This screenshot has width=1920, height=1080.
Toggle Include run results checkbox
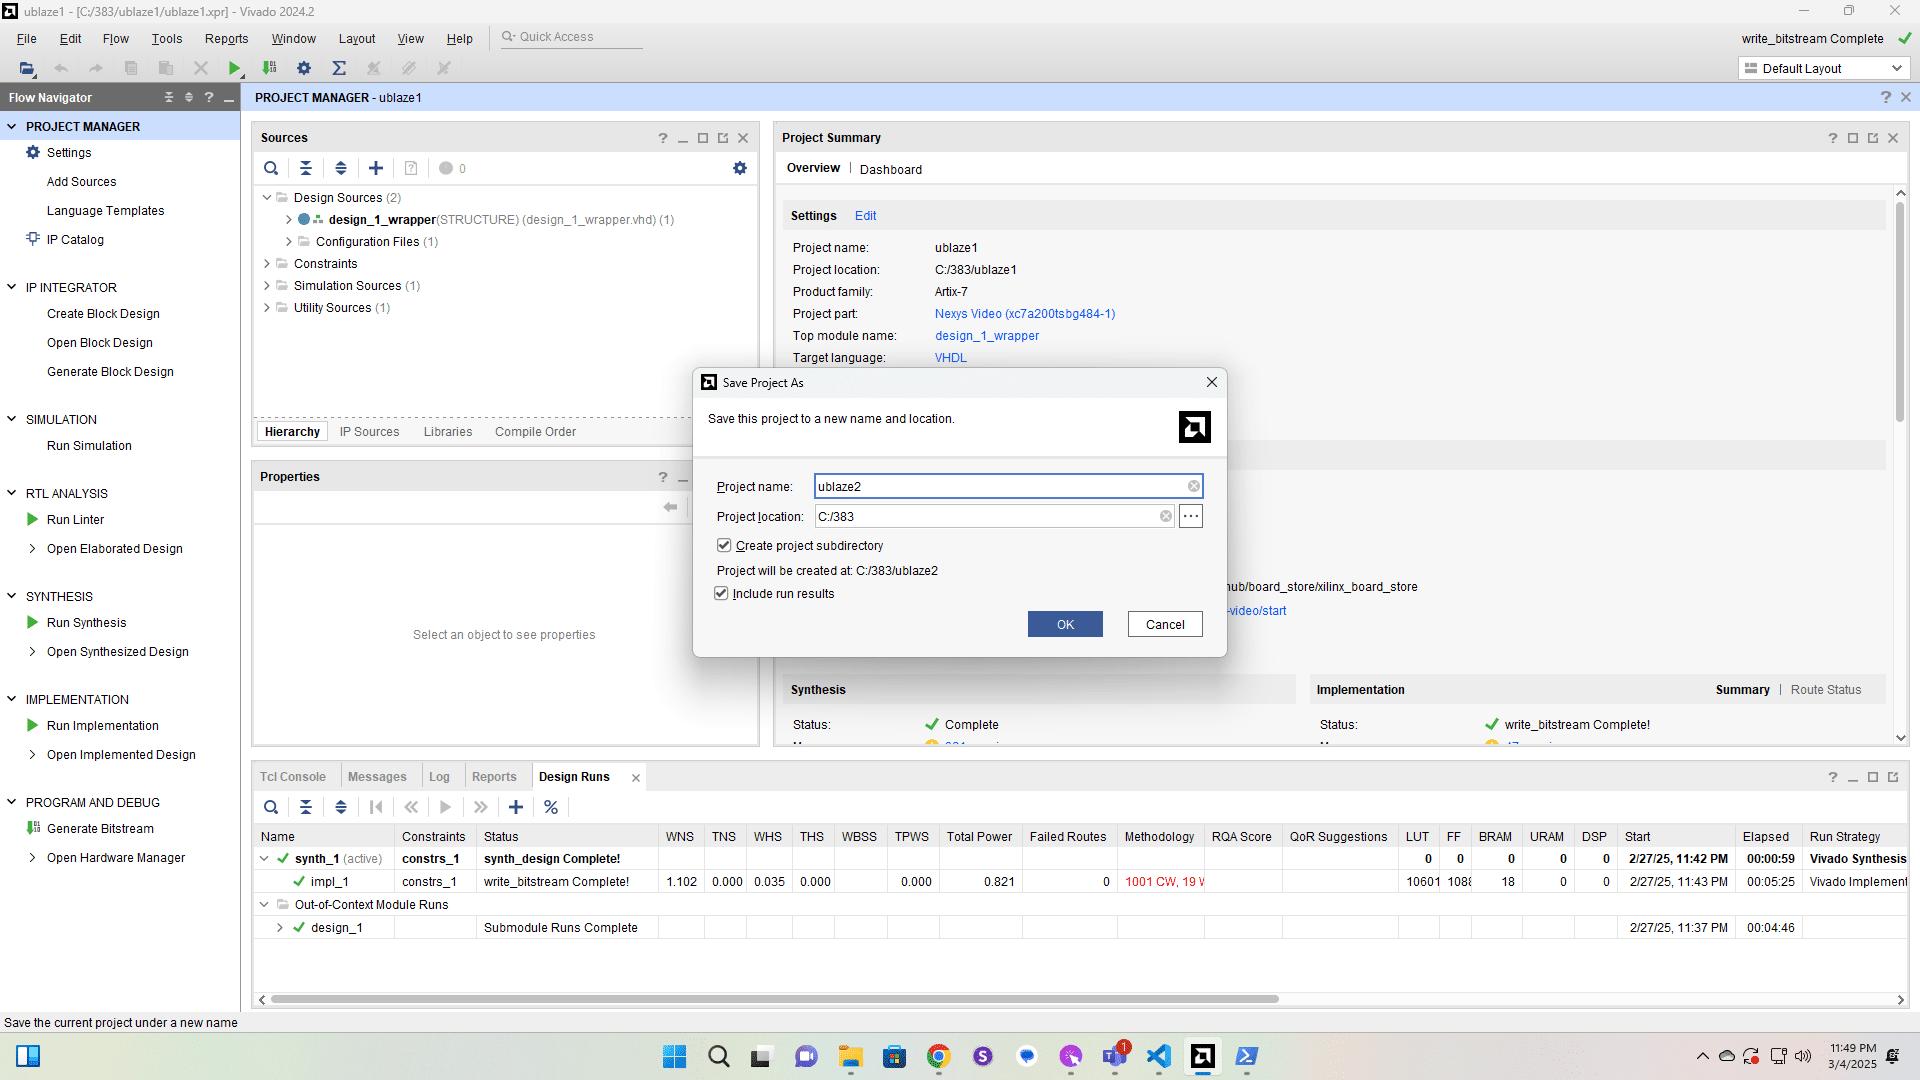(x=721, y=594)
